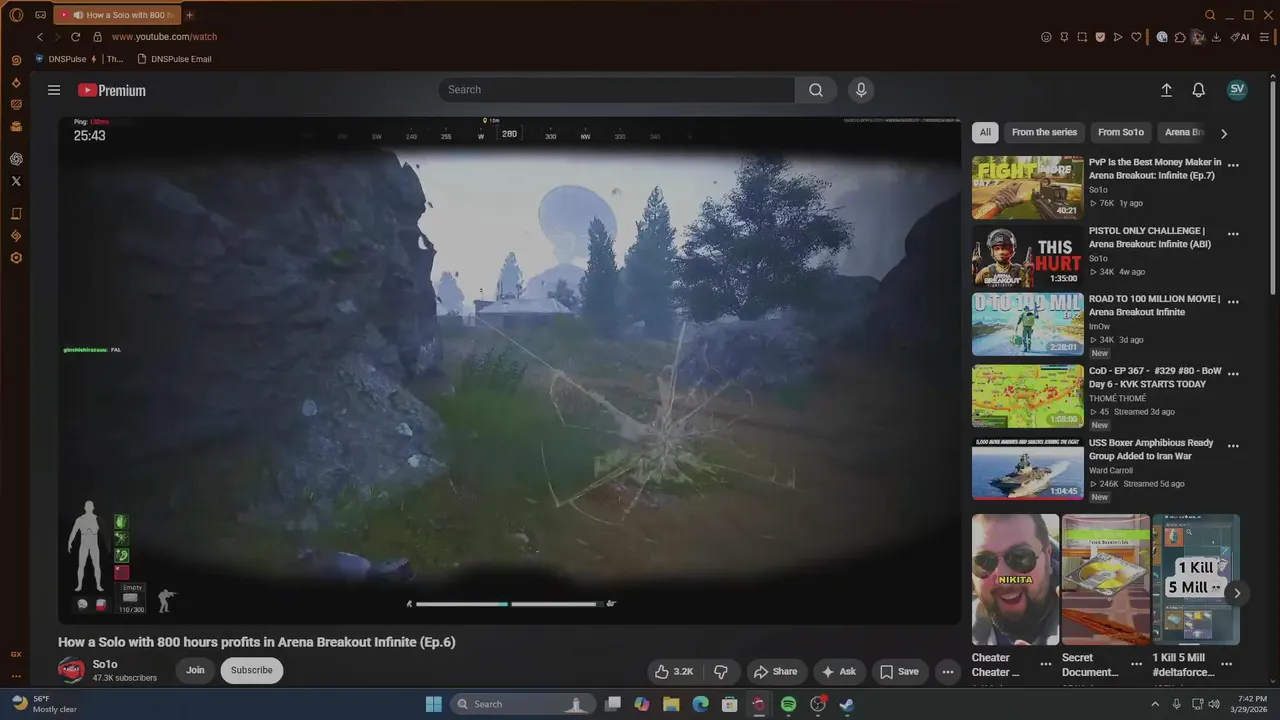The height and width of the screenshot is (720, 1280).
Task: Open the DNSPulse Email bookmark
Action: point(174,59)
